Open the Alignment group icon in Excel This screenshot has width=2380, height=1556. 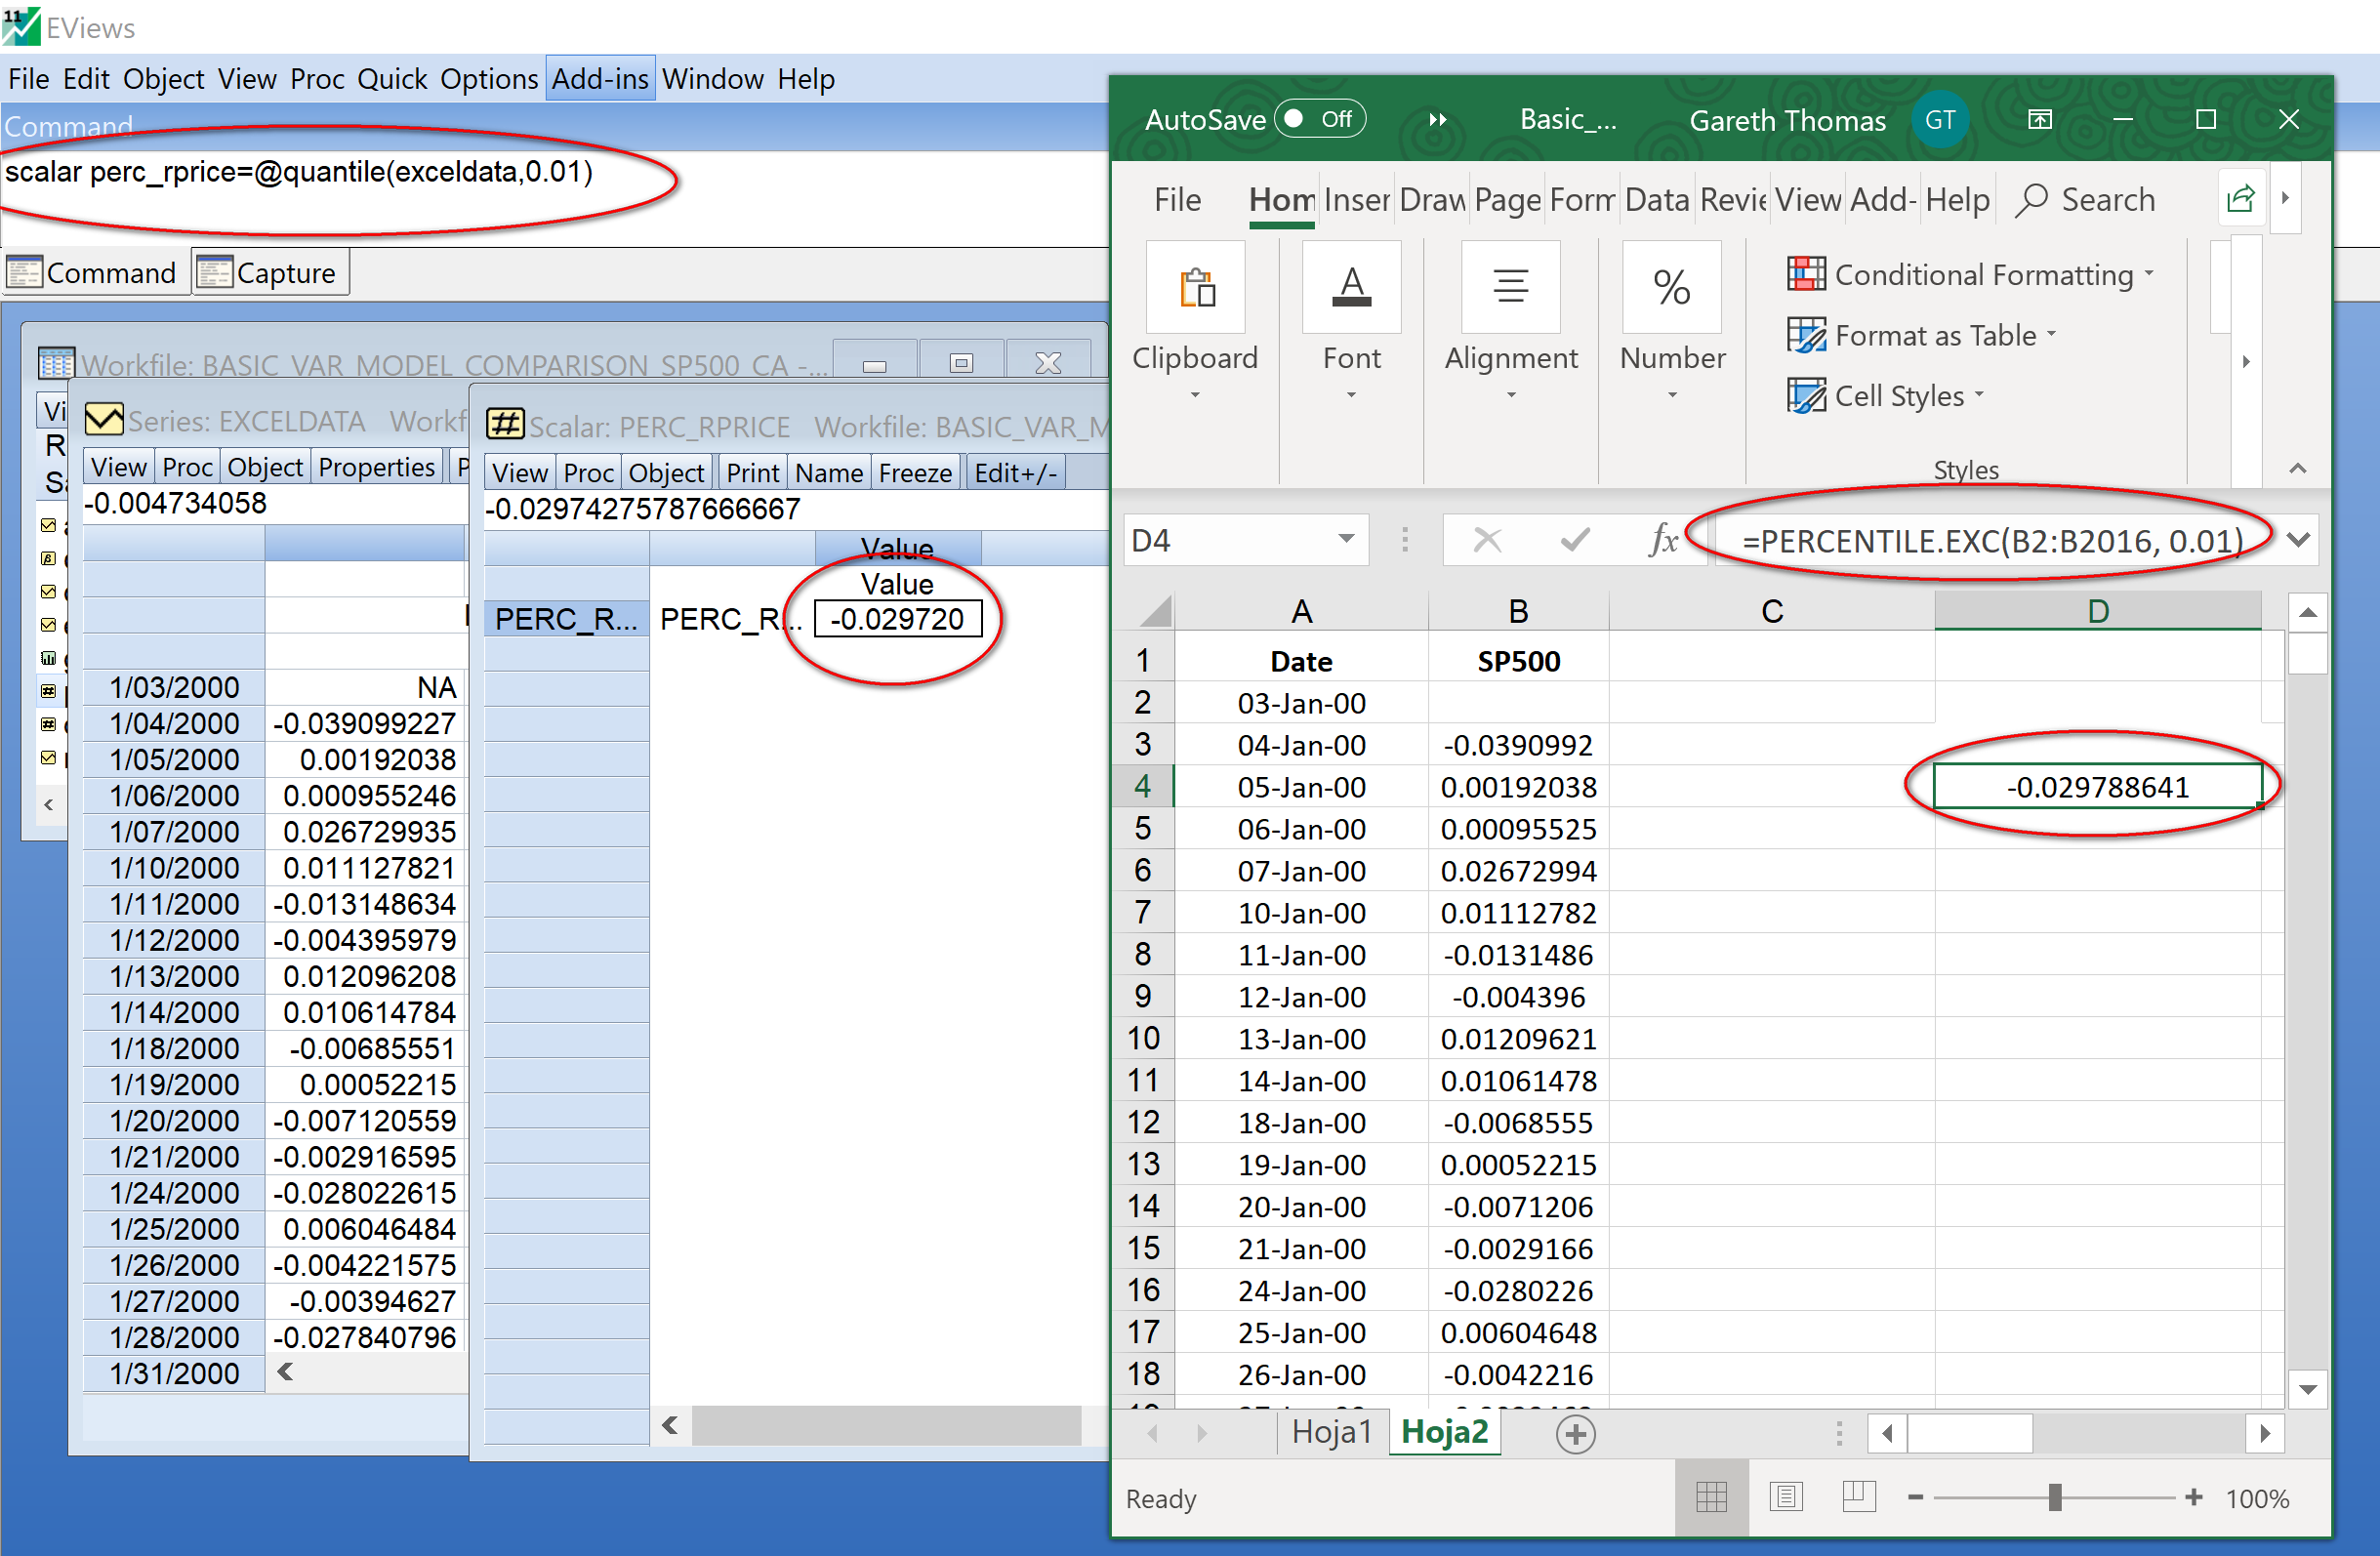(1510, 288)
